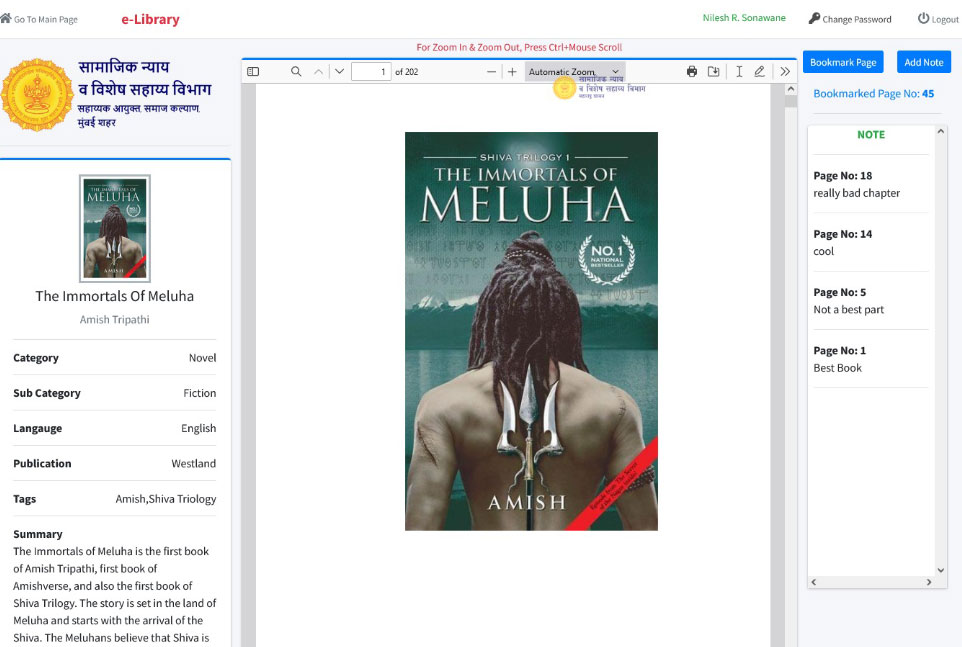962x647 pixels.
Task: Click the power icon
Action: [923, 18]
